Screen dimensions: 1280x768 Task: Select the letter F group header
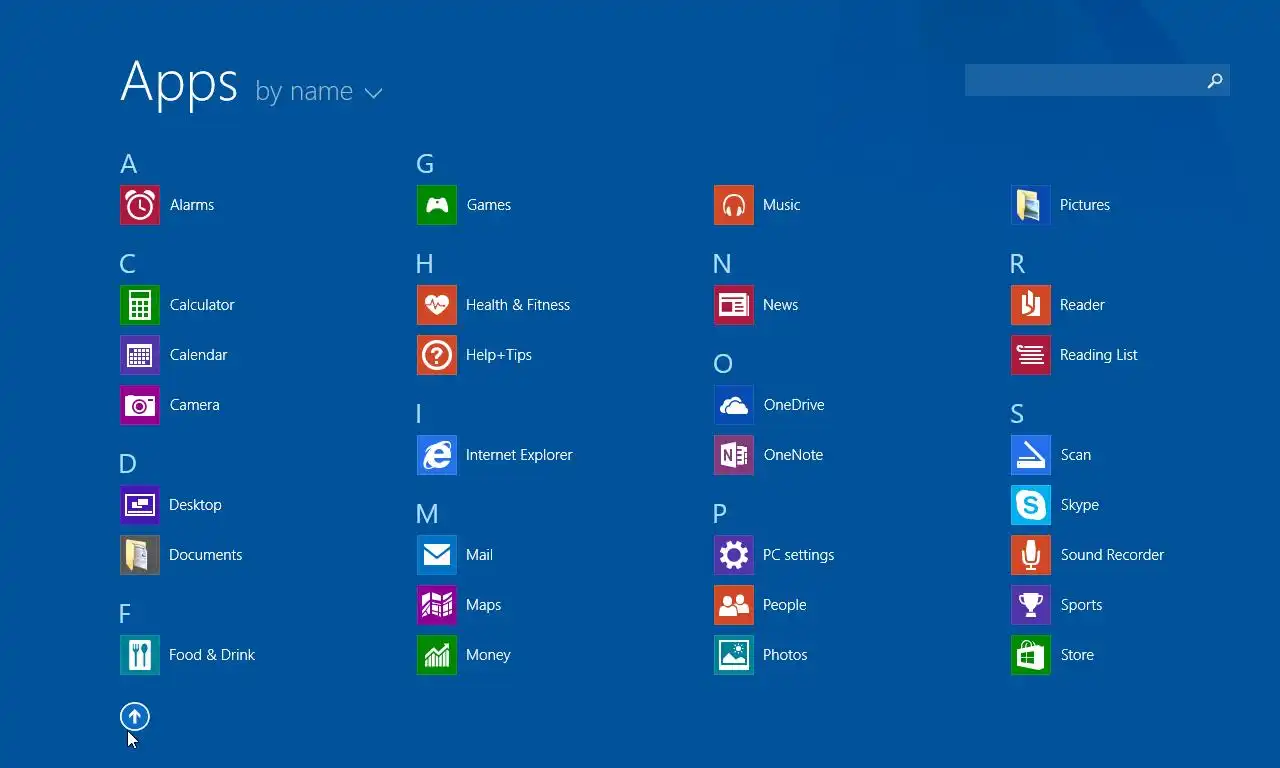click(125, 614)
